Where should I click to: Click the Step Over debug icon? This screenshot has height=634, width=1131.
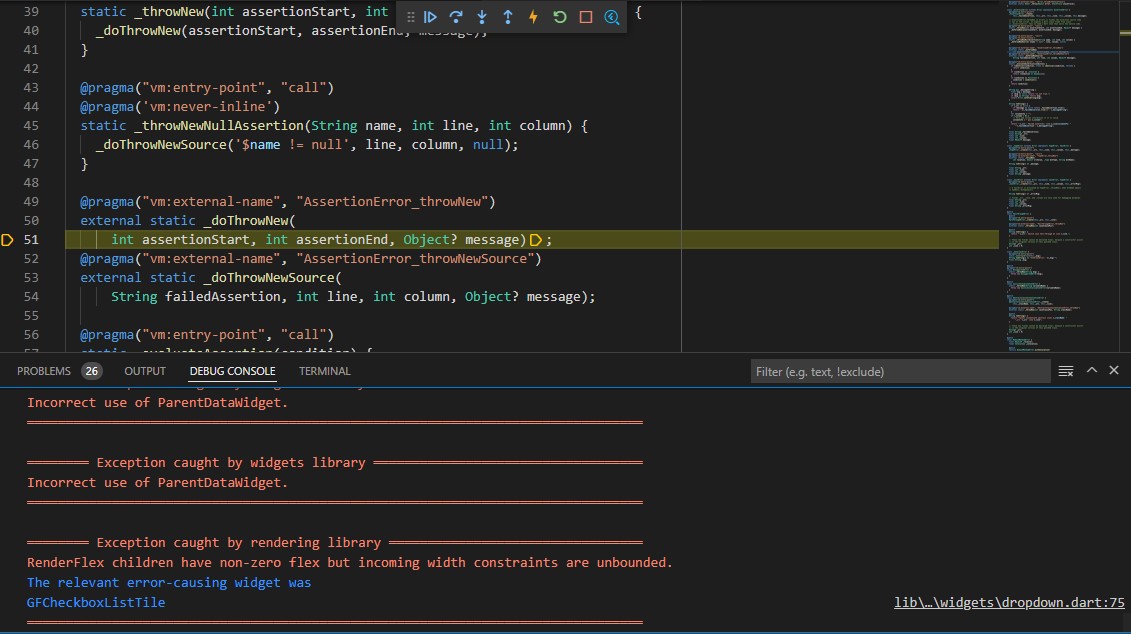456,17
